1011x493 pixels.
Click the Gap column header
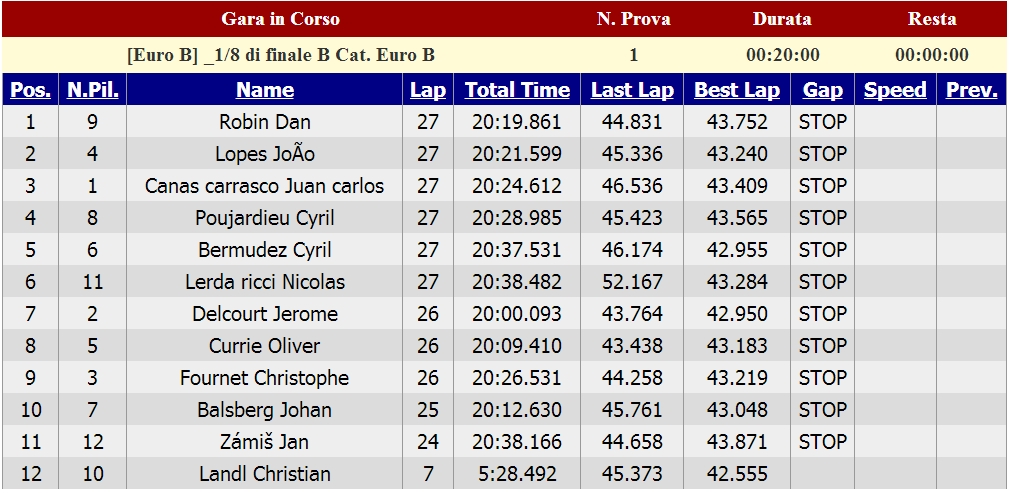pyautogui.click(x=822, y=90)
